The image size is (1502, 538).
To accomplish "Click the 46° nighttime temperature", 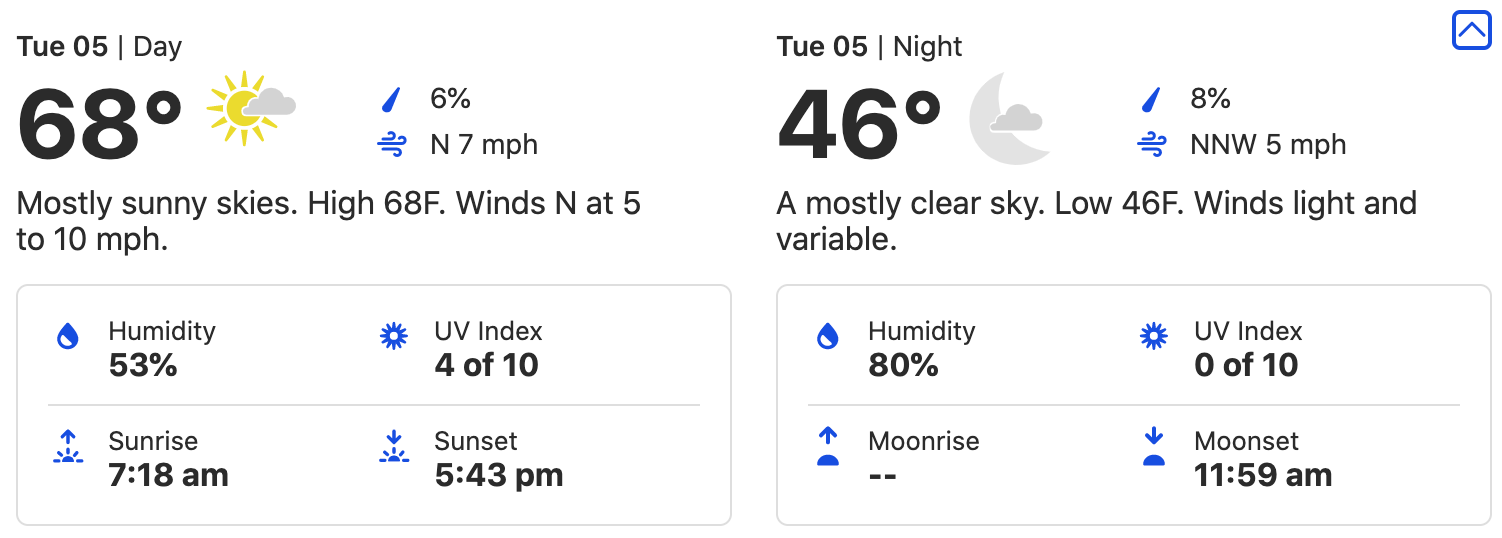I will (x=860, y=124).
